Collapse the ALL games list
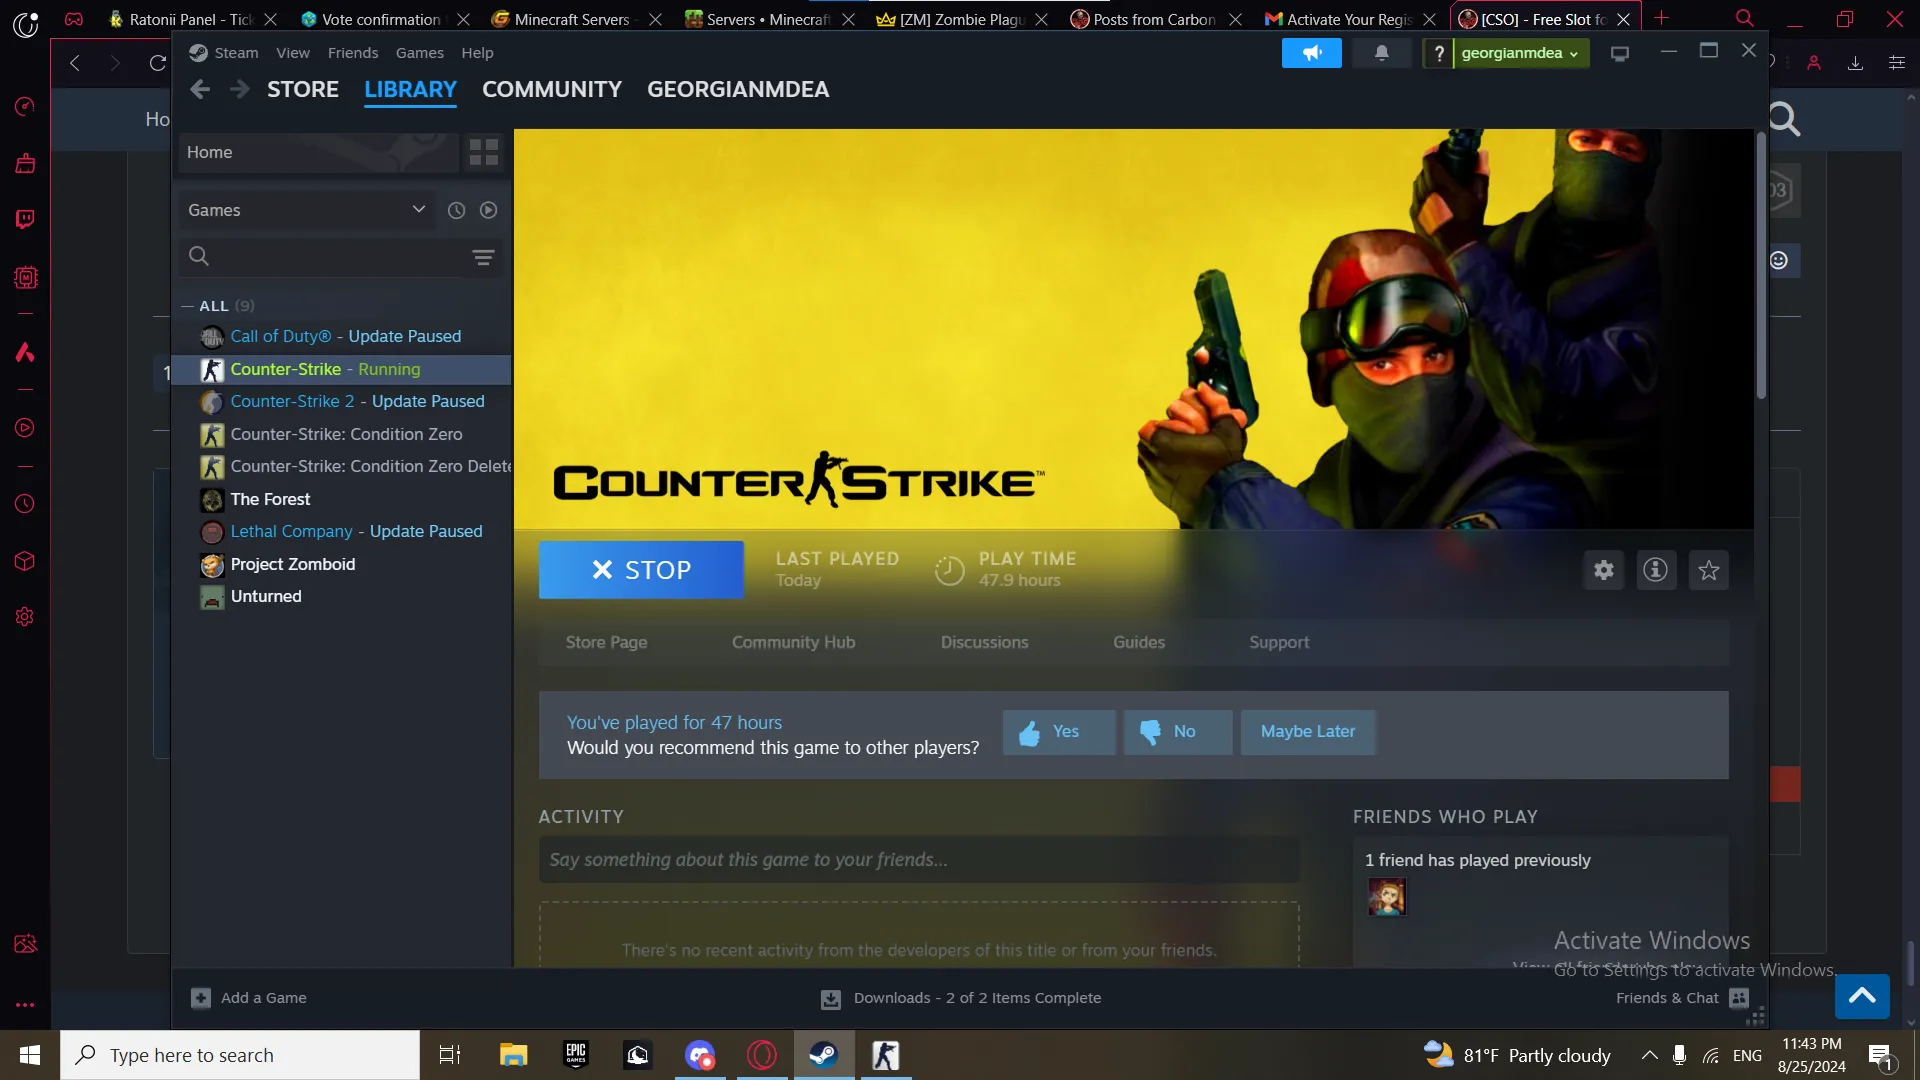 click(x=188, y=306)
